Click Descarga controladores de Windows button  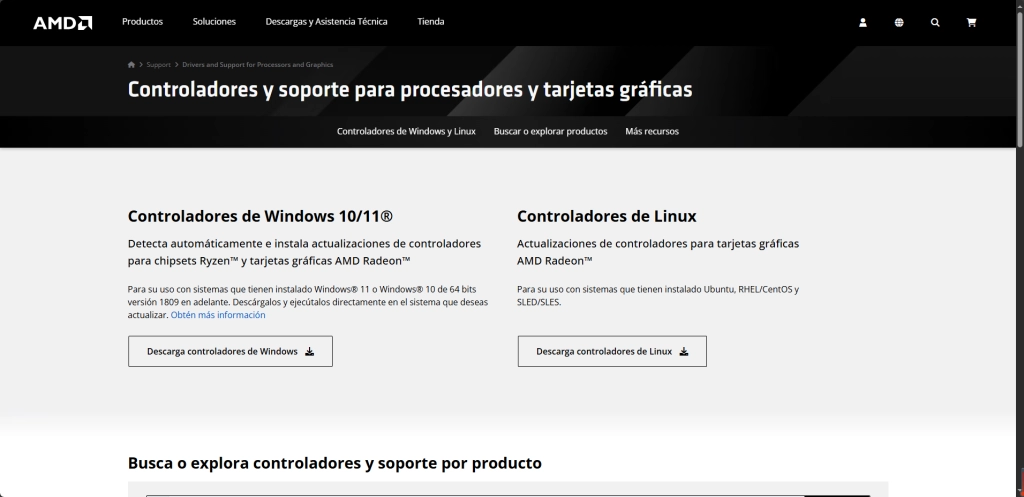(x=231, y=351)
